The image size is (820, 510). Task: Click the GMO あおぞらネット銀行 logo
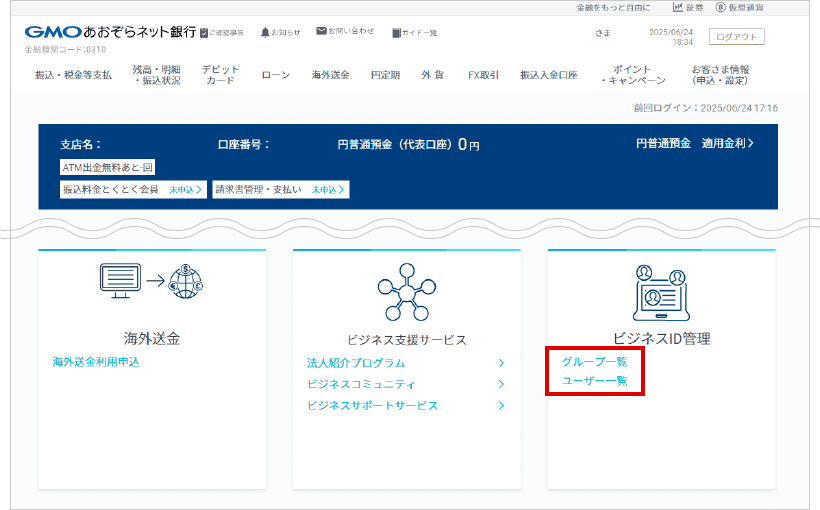(110, 32)
